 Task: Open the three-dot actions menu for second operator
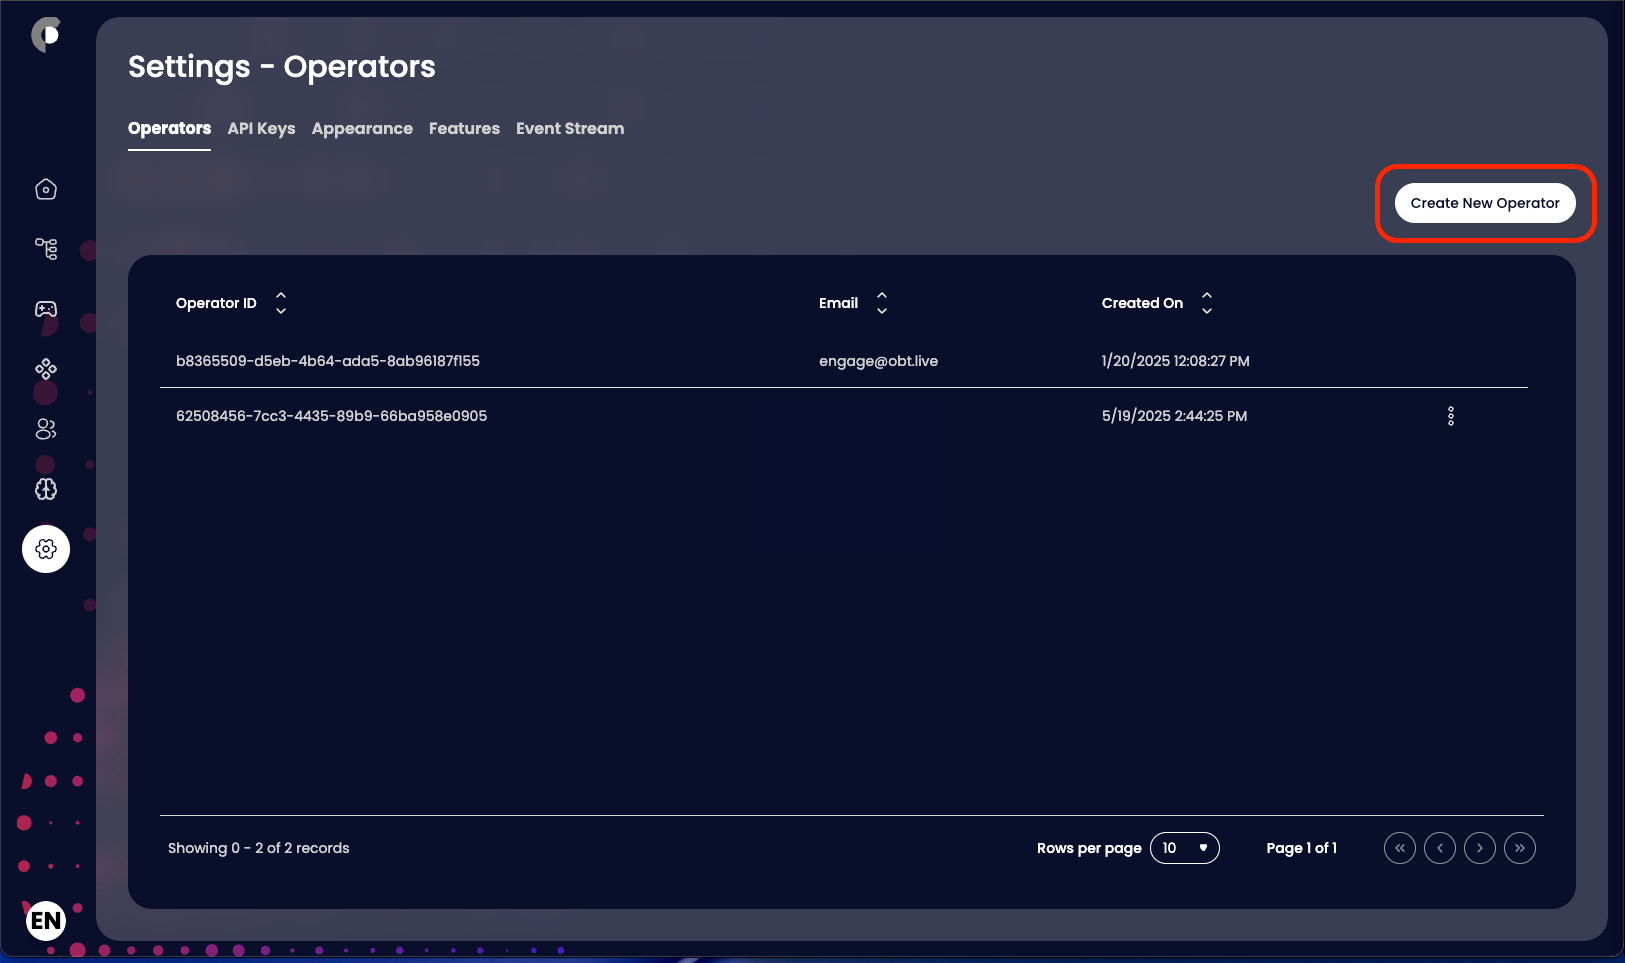point(1451,415)
